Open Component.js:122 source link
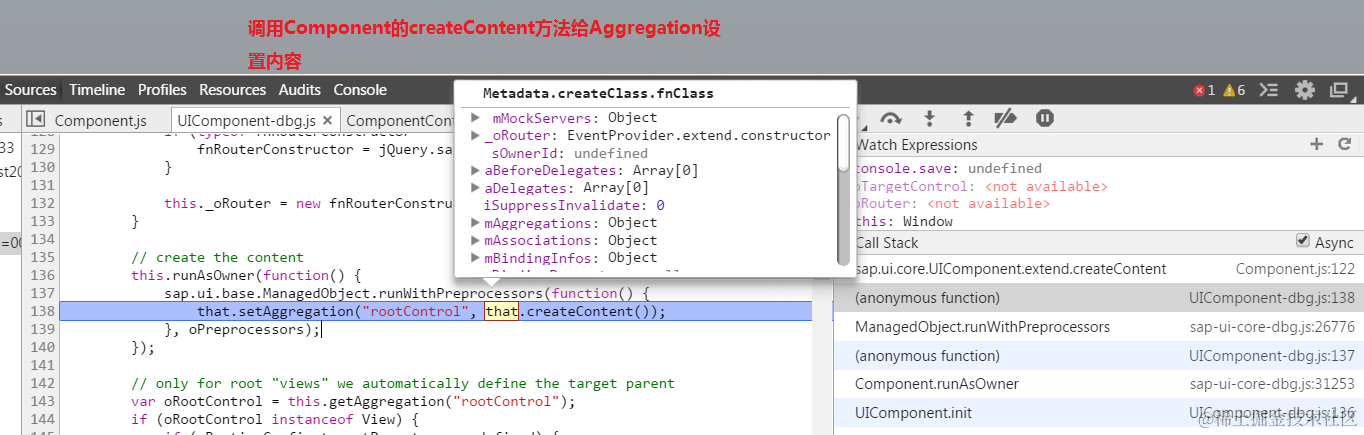This screenshot has width=1364, height=435. tap(1295, 269)
